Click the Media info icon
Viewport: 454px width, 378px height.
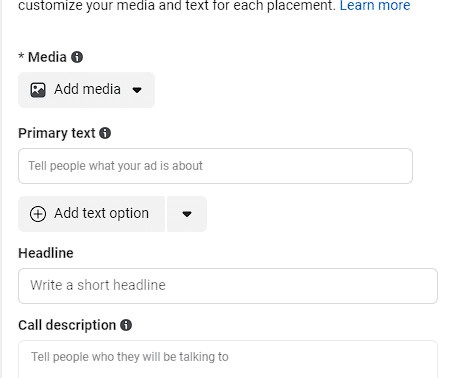pyautogui.click(x=77, y=57)
